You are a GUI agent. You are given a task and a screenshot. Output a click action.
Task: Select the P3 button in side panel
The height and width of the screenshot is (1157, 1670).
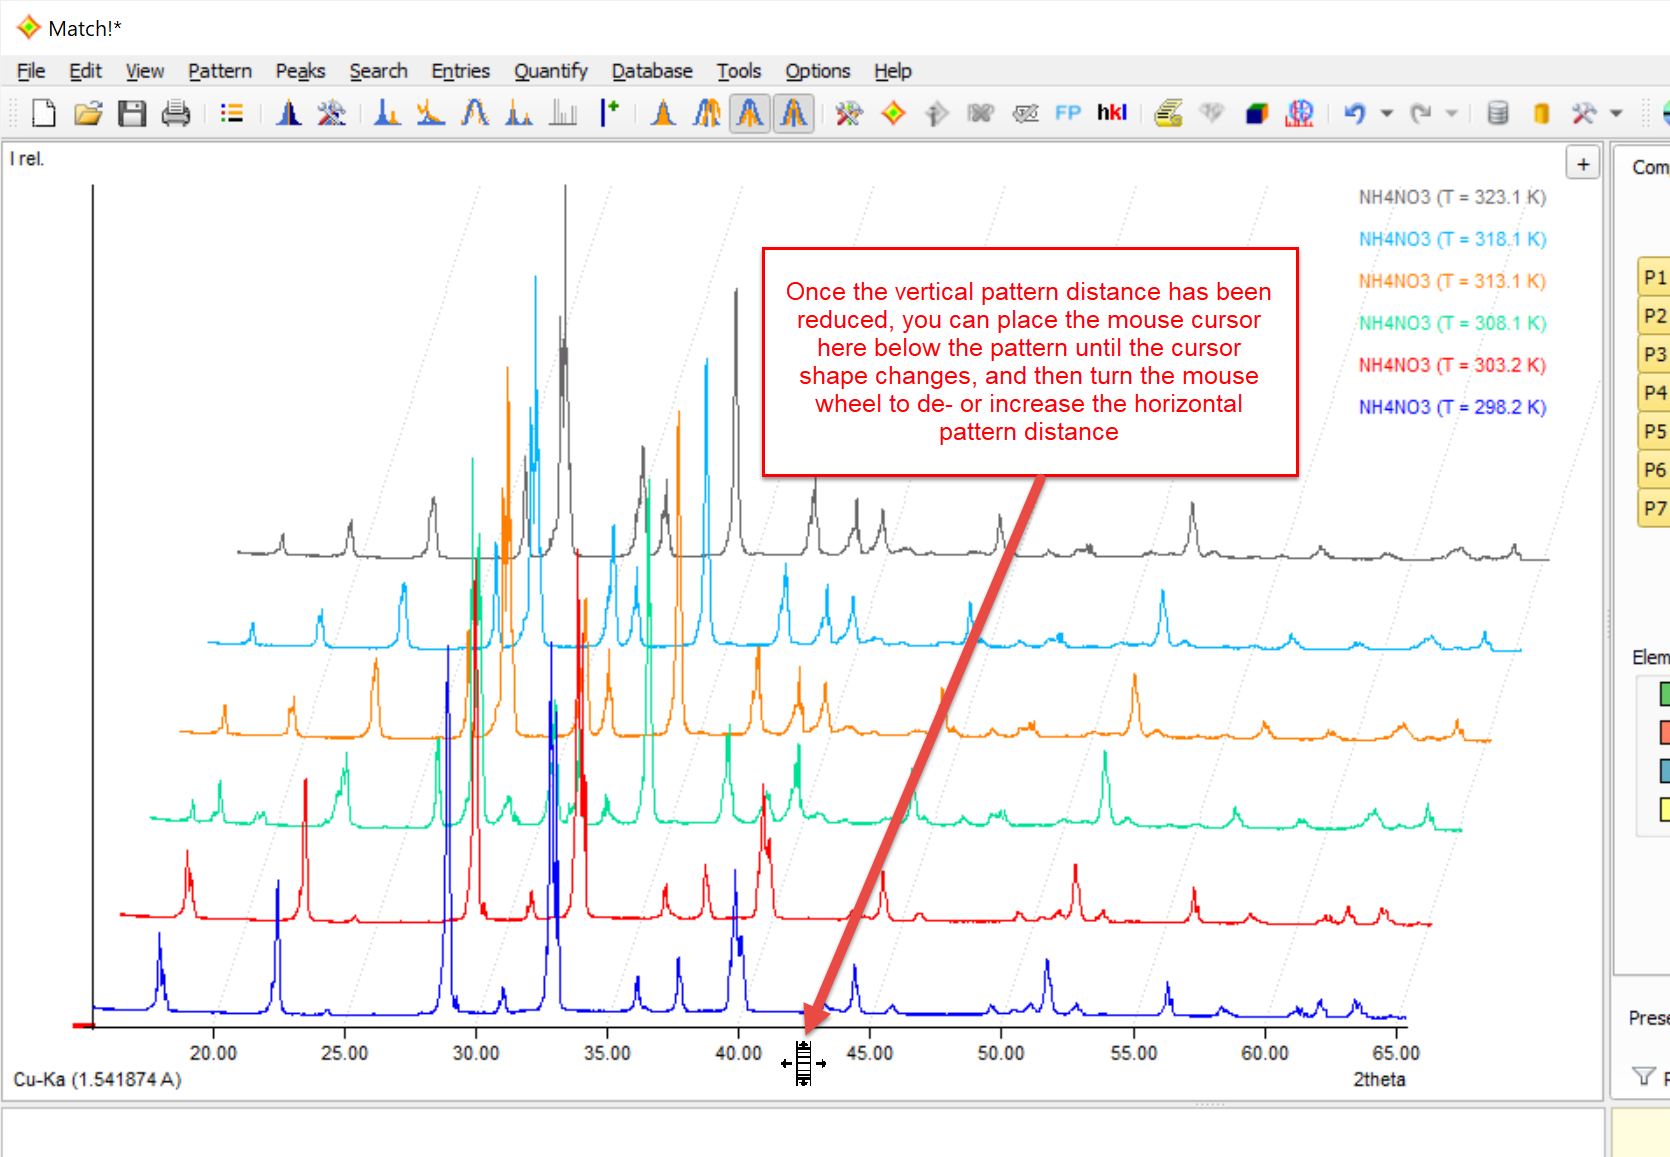[1655, 354]
